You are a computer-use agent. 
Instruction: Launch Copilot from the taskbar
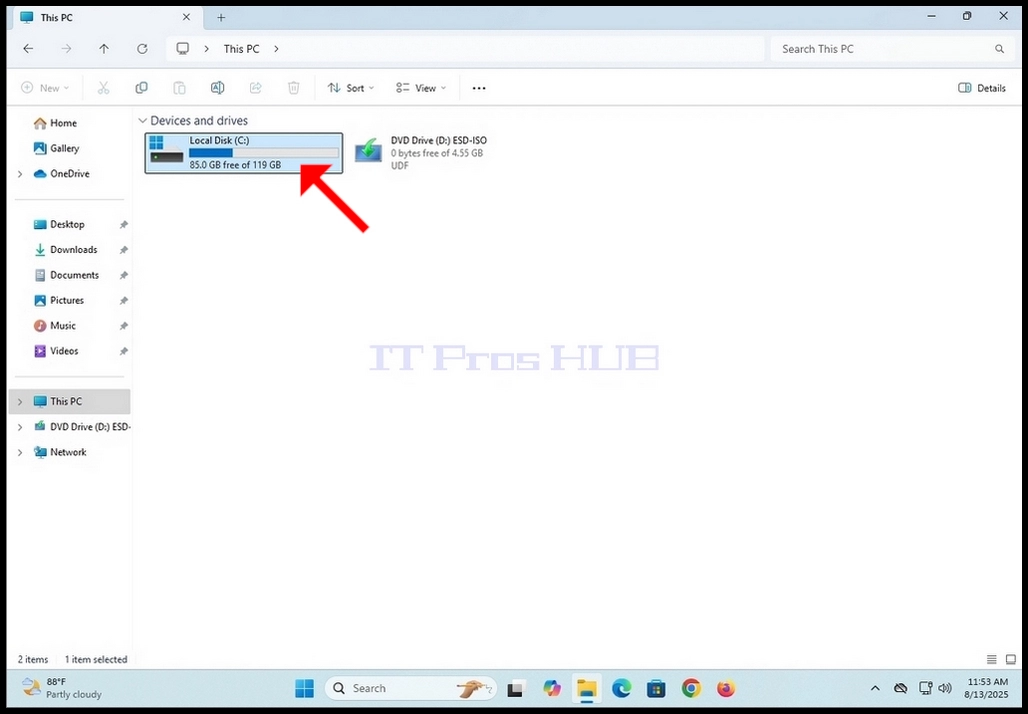tap(552, 688)
